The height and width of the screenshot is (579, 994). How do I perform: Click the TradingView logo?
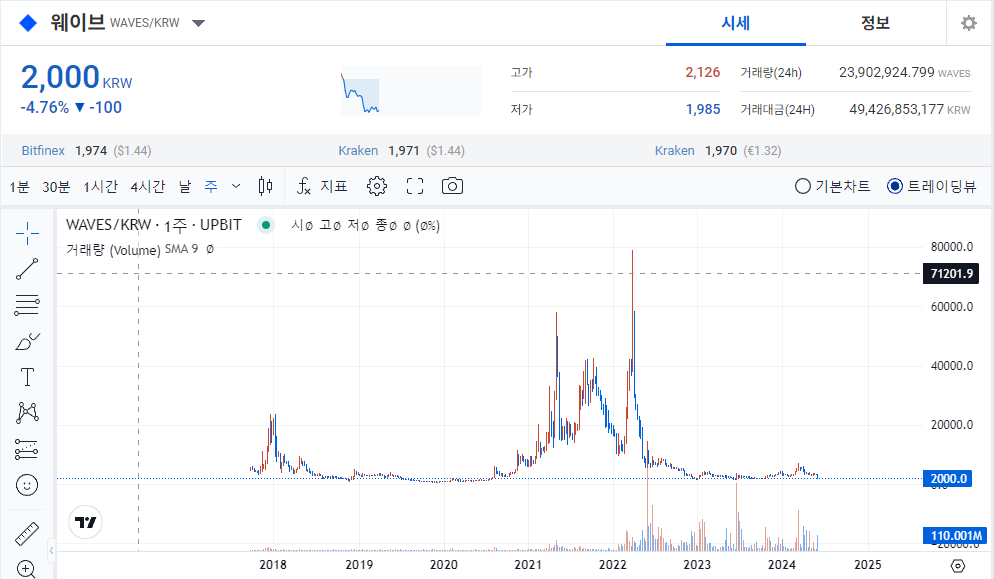[x=86, y=522]
